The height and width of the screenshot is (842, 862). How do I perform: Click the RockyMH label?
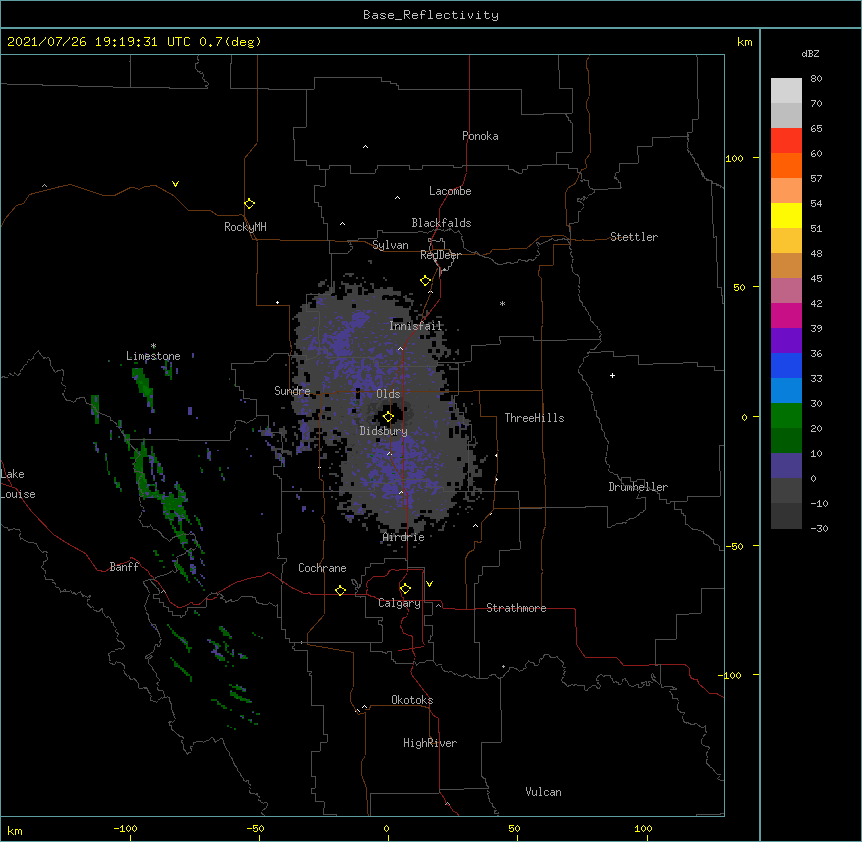(x=245, y=227)
